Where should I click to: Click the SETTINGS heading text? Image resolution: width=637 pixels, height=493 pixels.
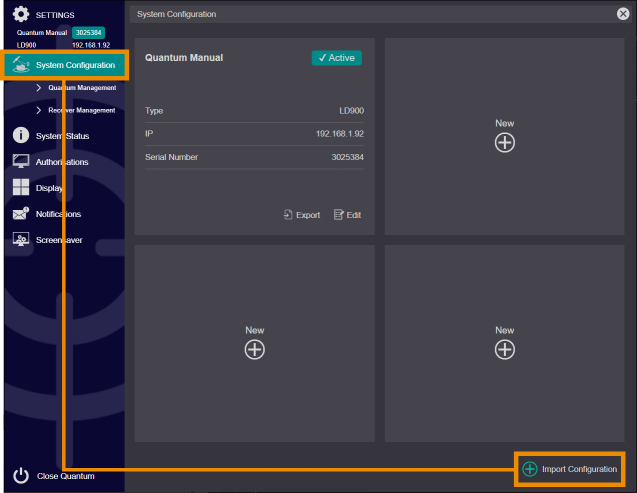pos(55,15)
